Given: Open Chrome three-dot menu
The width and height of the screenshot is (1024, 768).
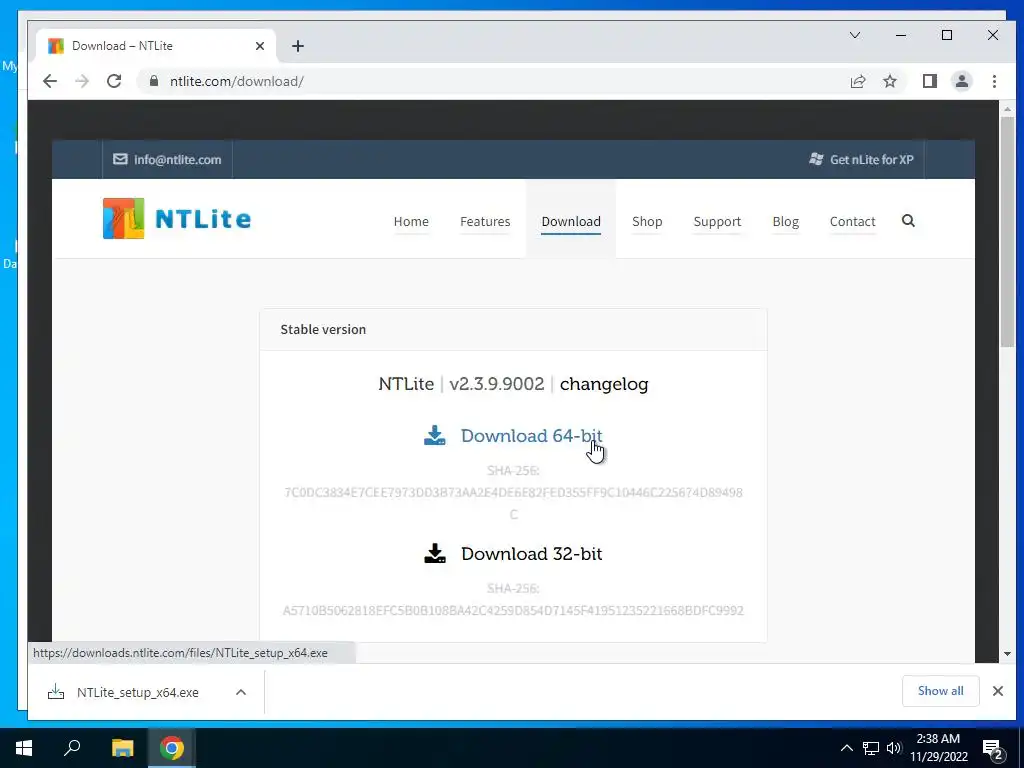Looking at the screenshot, I should pyautogui.click(x=994, y=81).
